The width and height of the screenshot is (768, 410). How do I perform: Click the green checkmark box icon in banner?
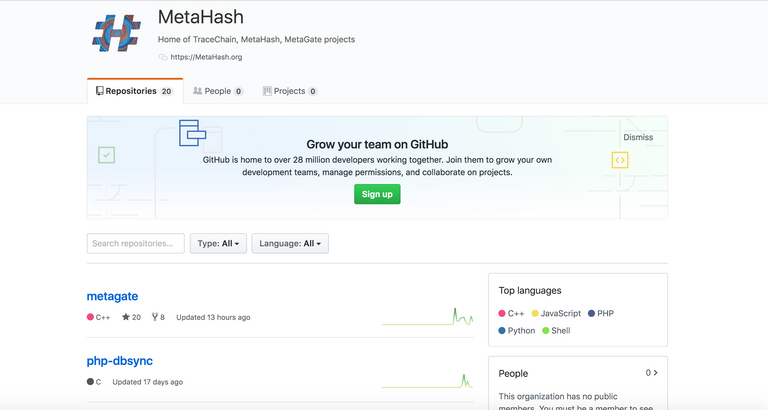tap(106, 155)
